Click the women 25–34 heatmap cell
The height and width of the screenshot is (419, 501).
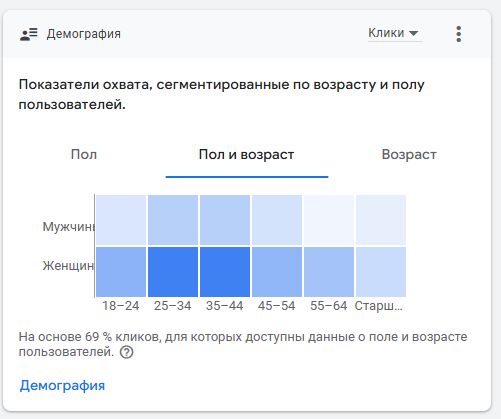point(173,272)
